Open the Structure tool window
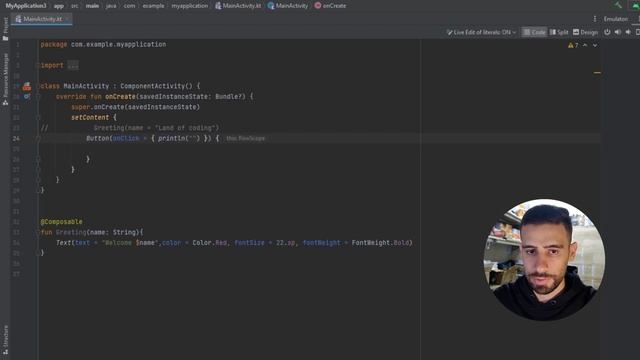This screenshot has width=640, height=360. click(5, 340)
